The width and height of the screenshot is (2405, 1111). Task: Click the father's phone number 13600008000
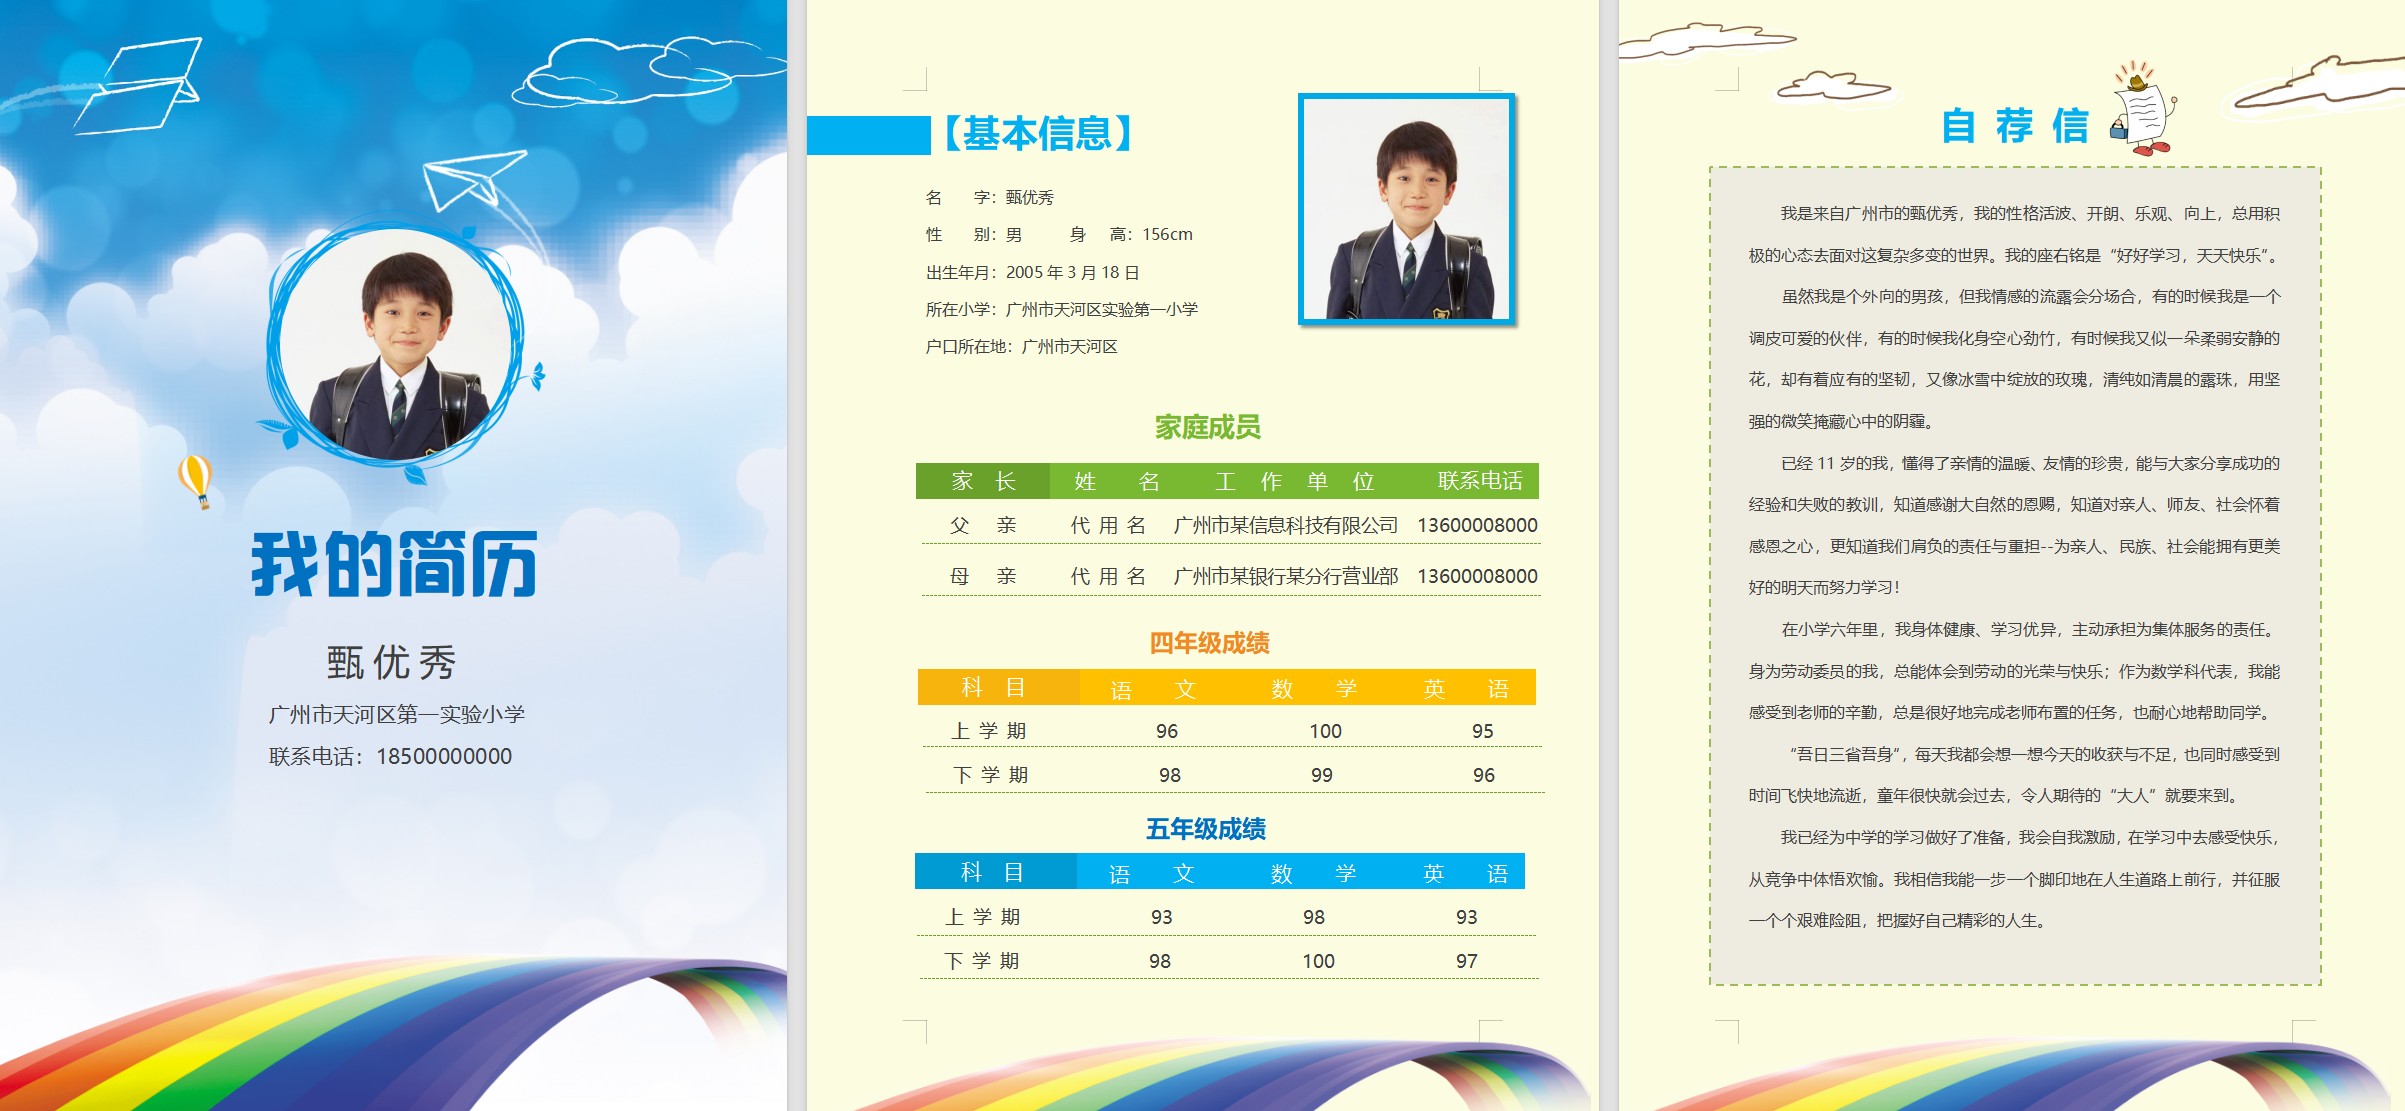pos(1477,526)
